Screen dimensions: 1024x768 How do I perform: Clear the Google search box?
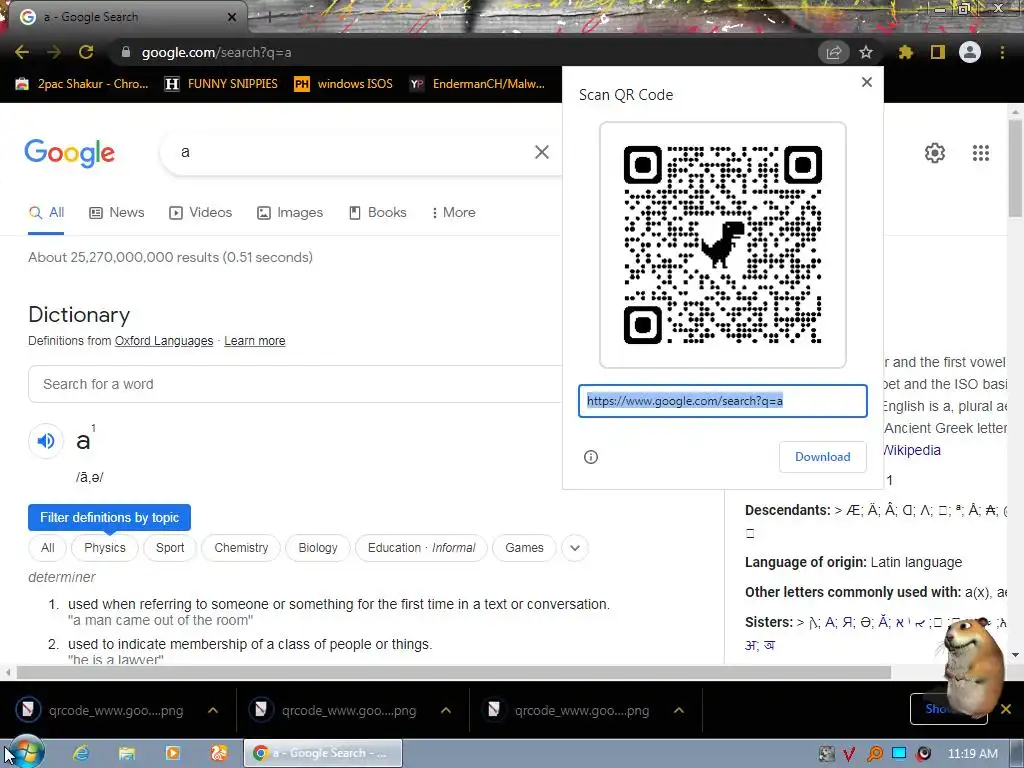click(x=541, y=152)
